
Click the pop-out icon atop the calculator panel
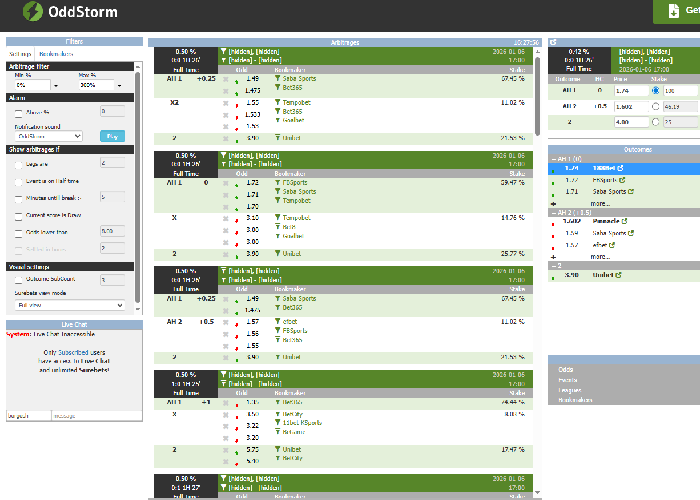[553, 42]
